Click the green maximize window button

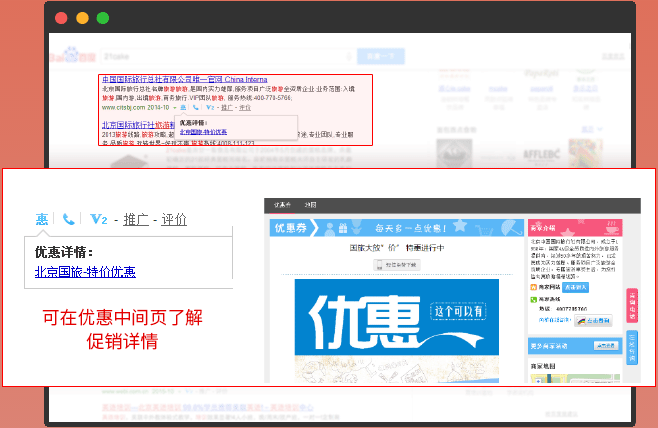tap(103, 18)
